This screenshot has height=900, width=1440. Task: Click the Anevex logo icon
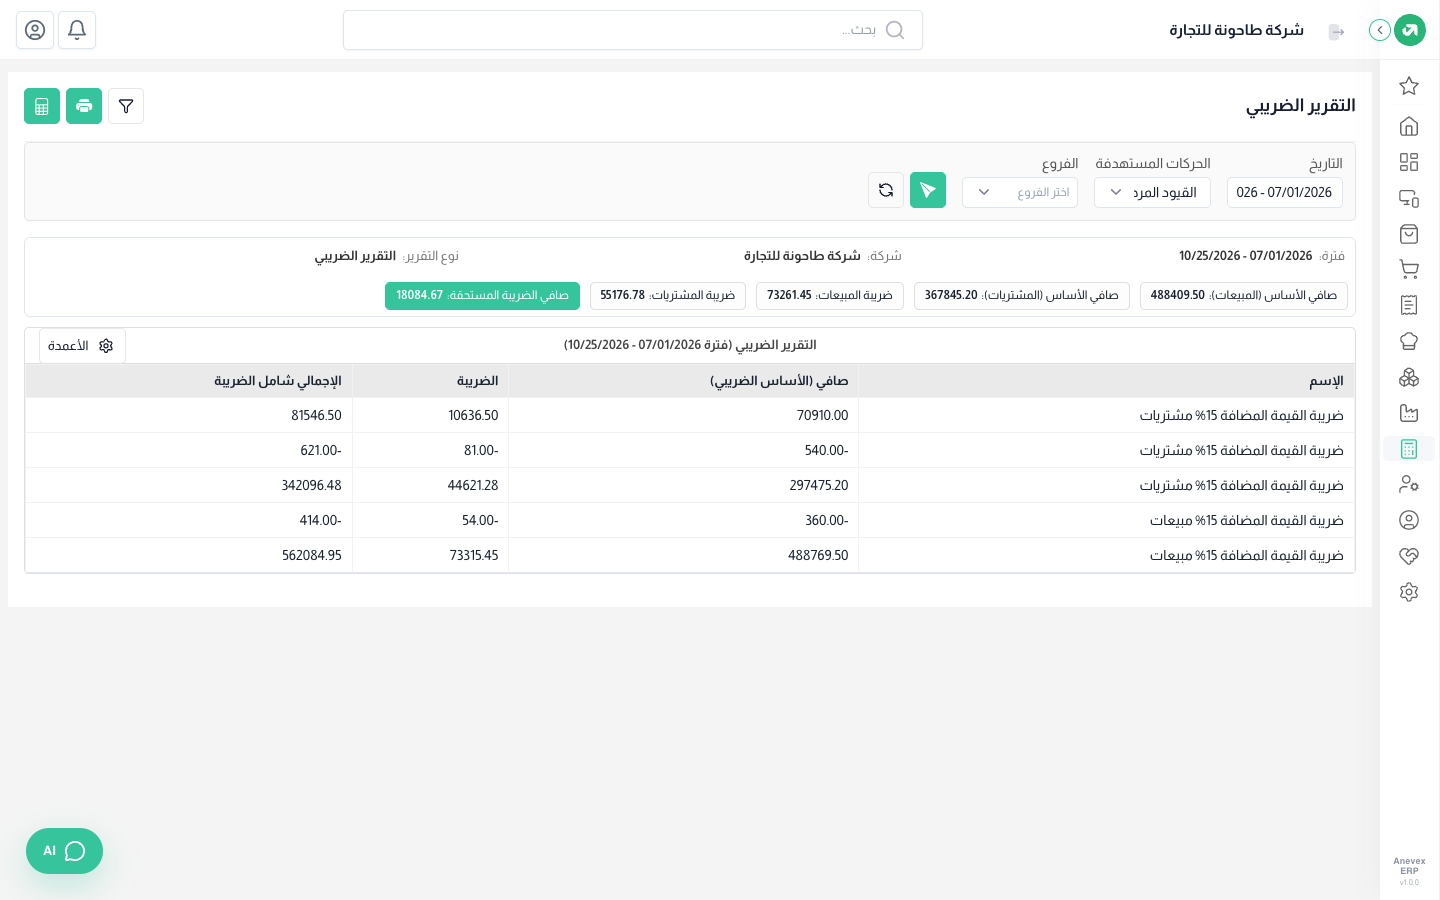(x=1410, y=30)
